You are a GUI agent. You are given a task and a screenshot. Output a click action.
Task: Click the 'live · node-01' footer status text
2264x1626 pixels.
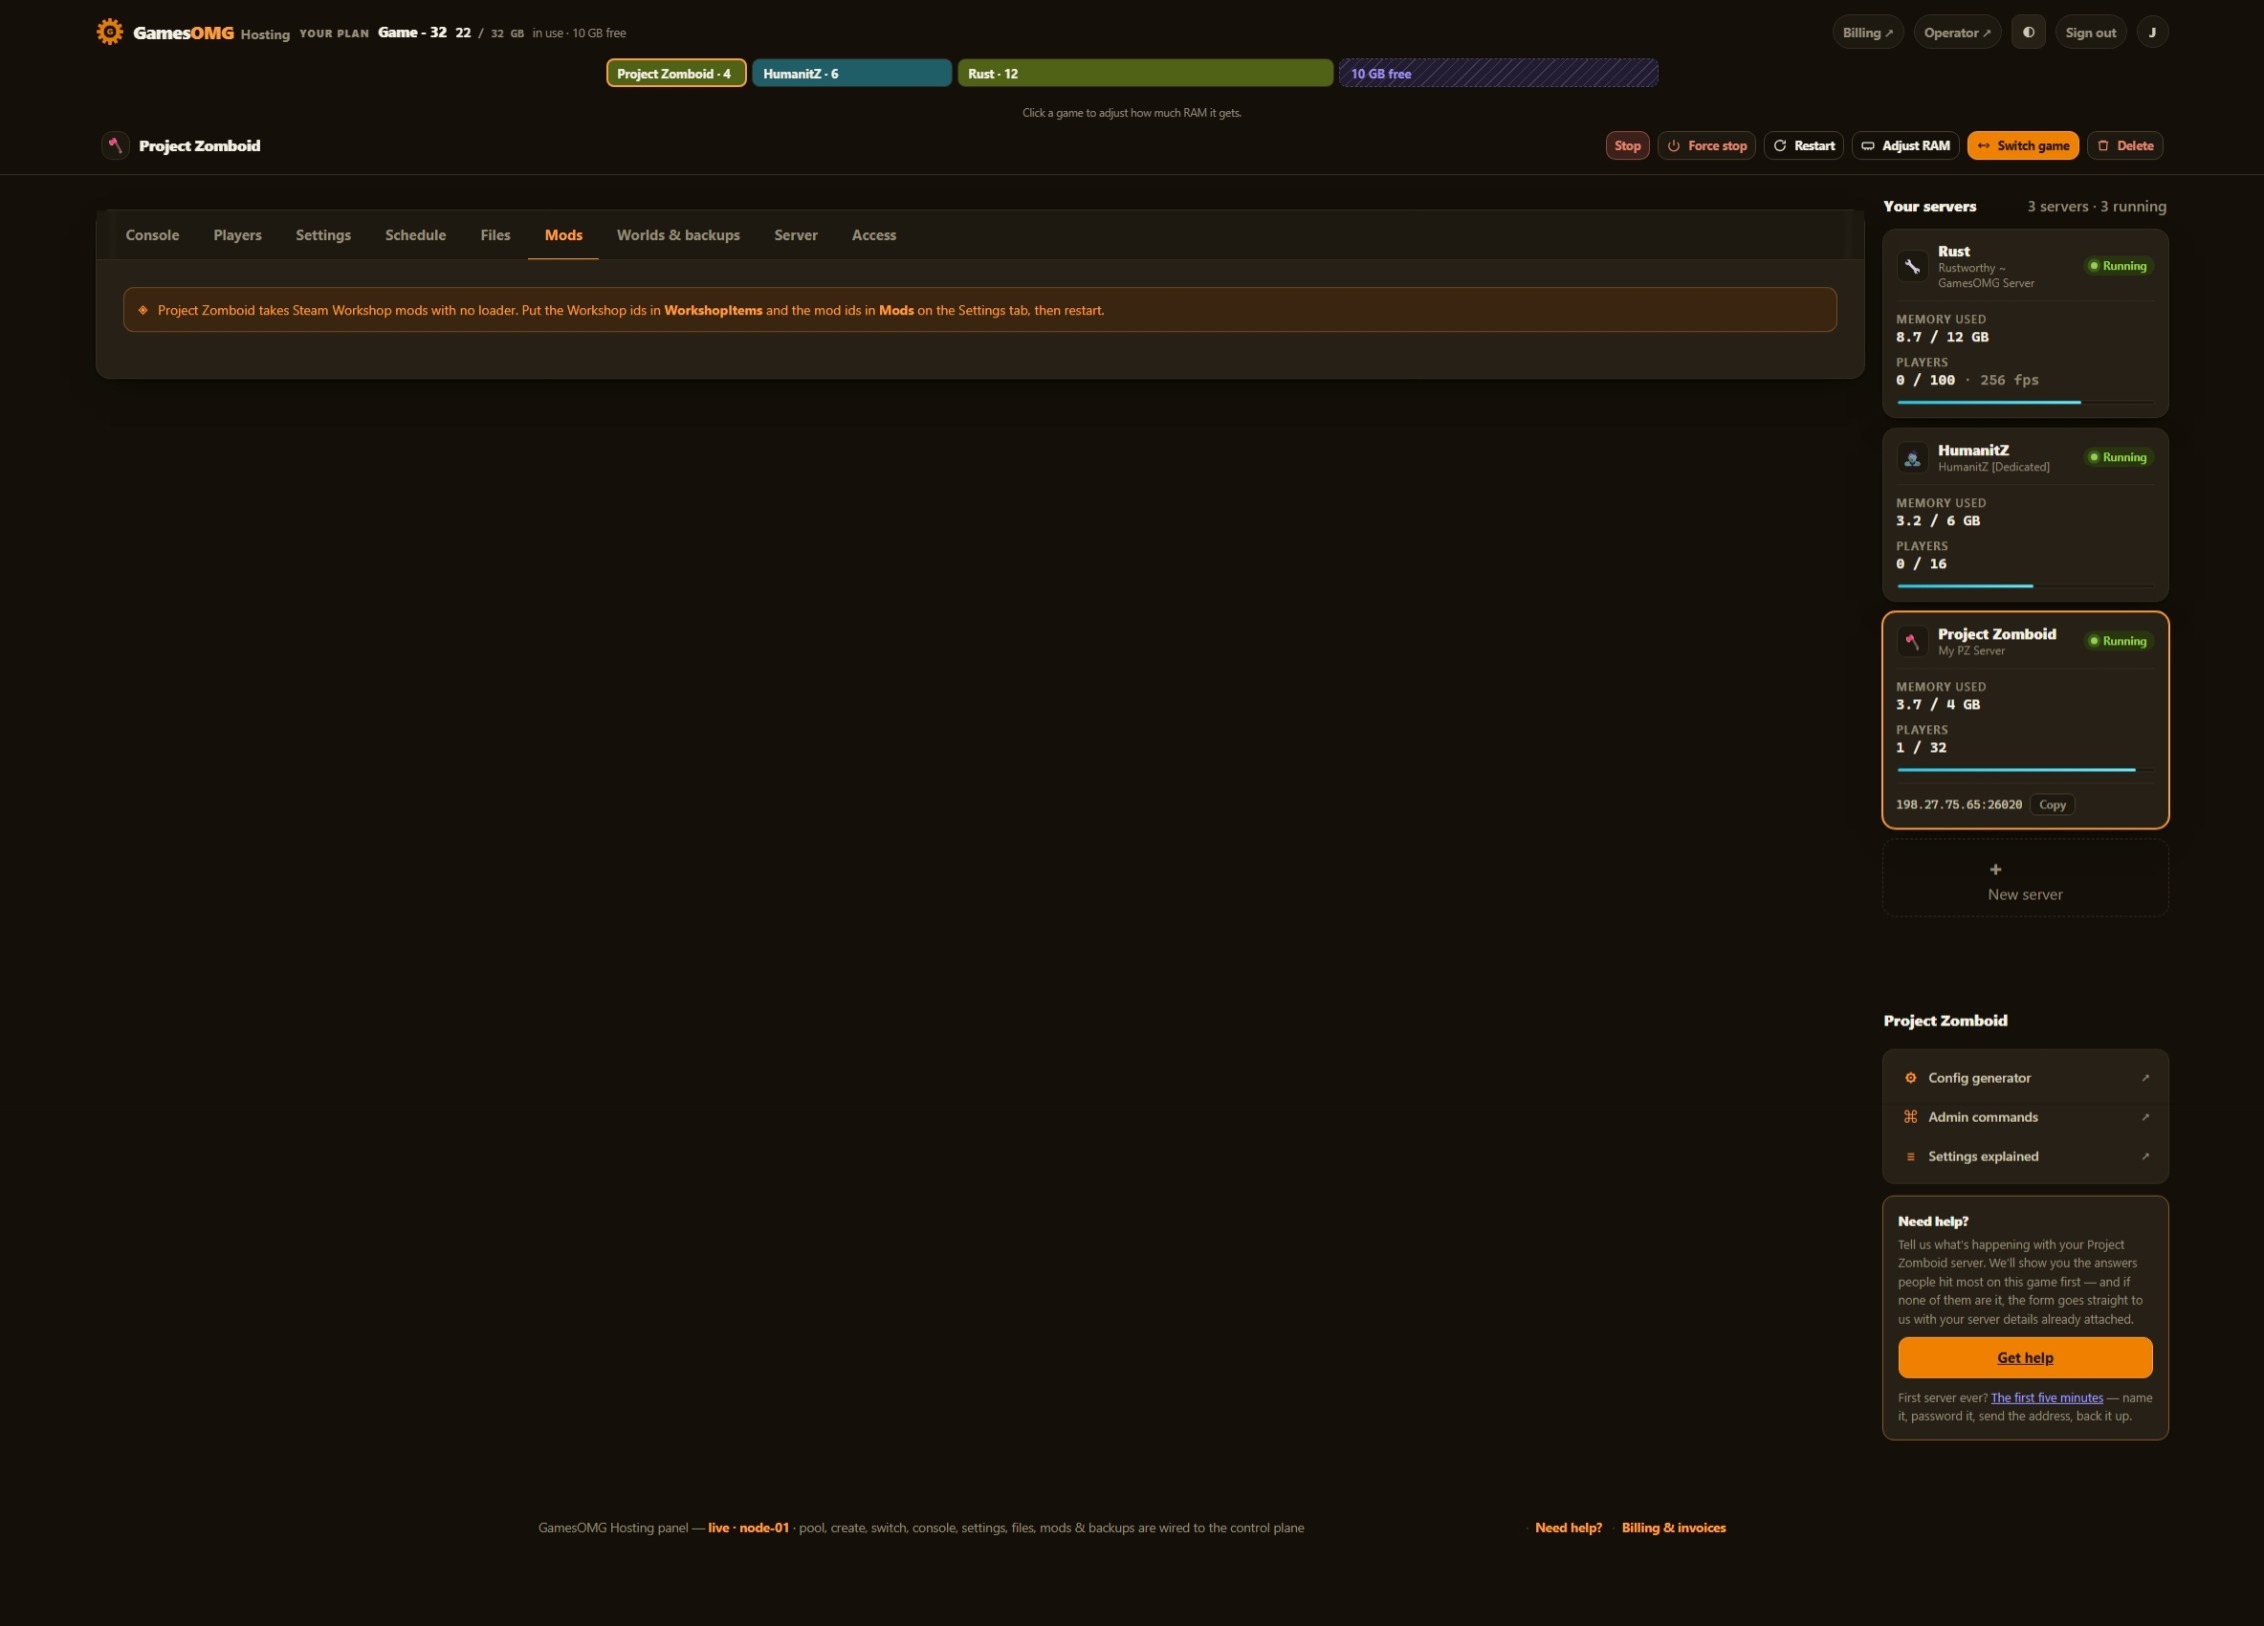748,1528
